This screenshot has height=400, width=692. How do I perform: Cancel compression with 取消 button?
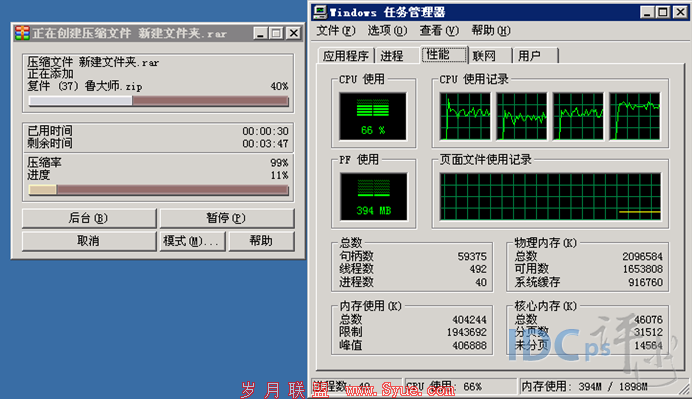(89, 241)
